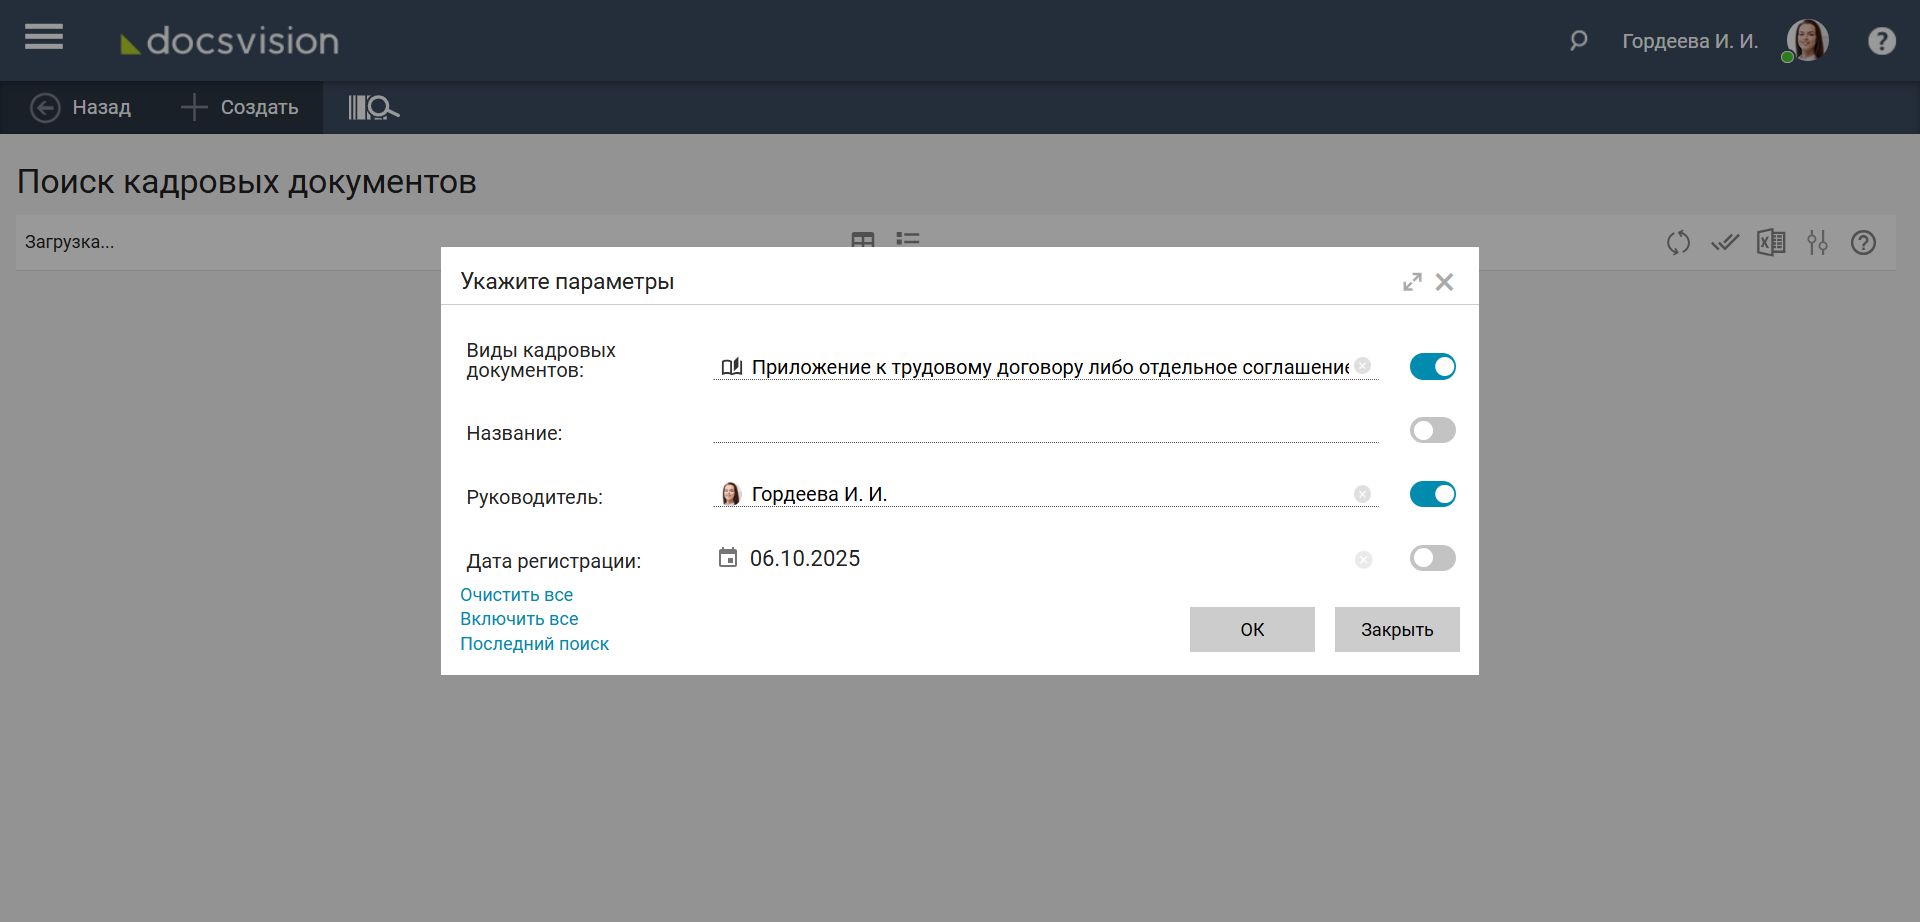Click the Очистить все link
This screenshot has height=922, width=1920.
coord(516,595)
